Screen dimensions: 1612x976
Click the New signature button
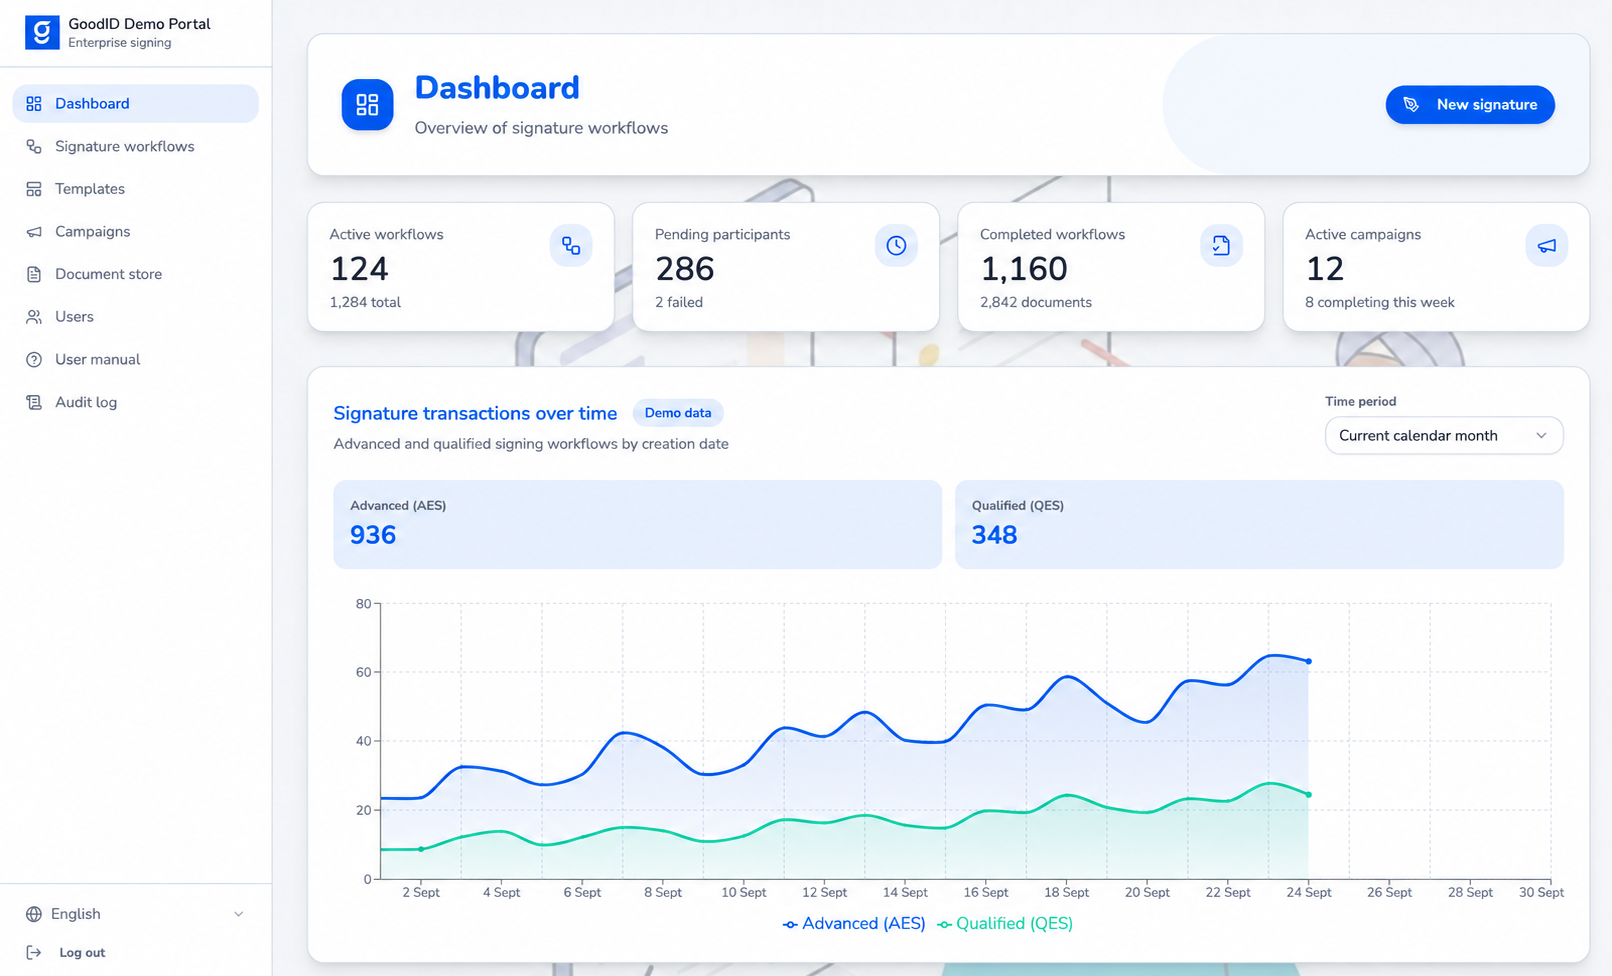click(x=1470, y=105)
